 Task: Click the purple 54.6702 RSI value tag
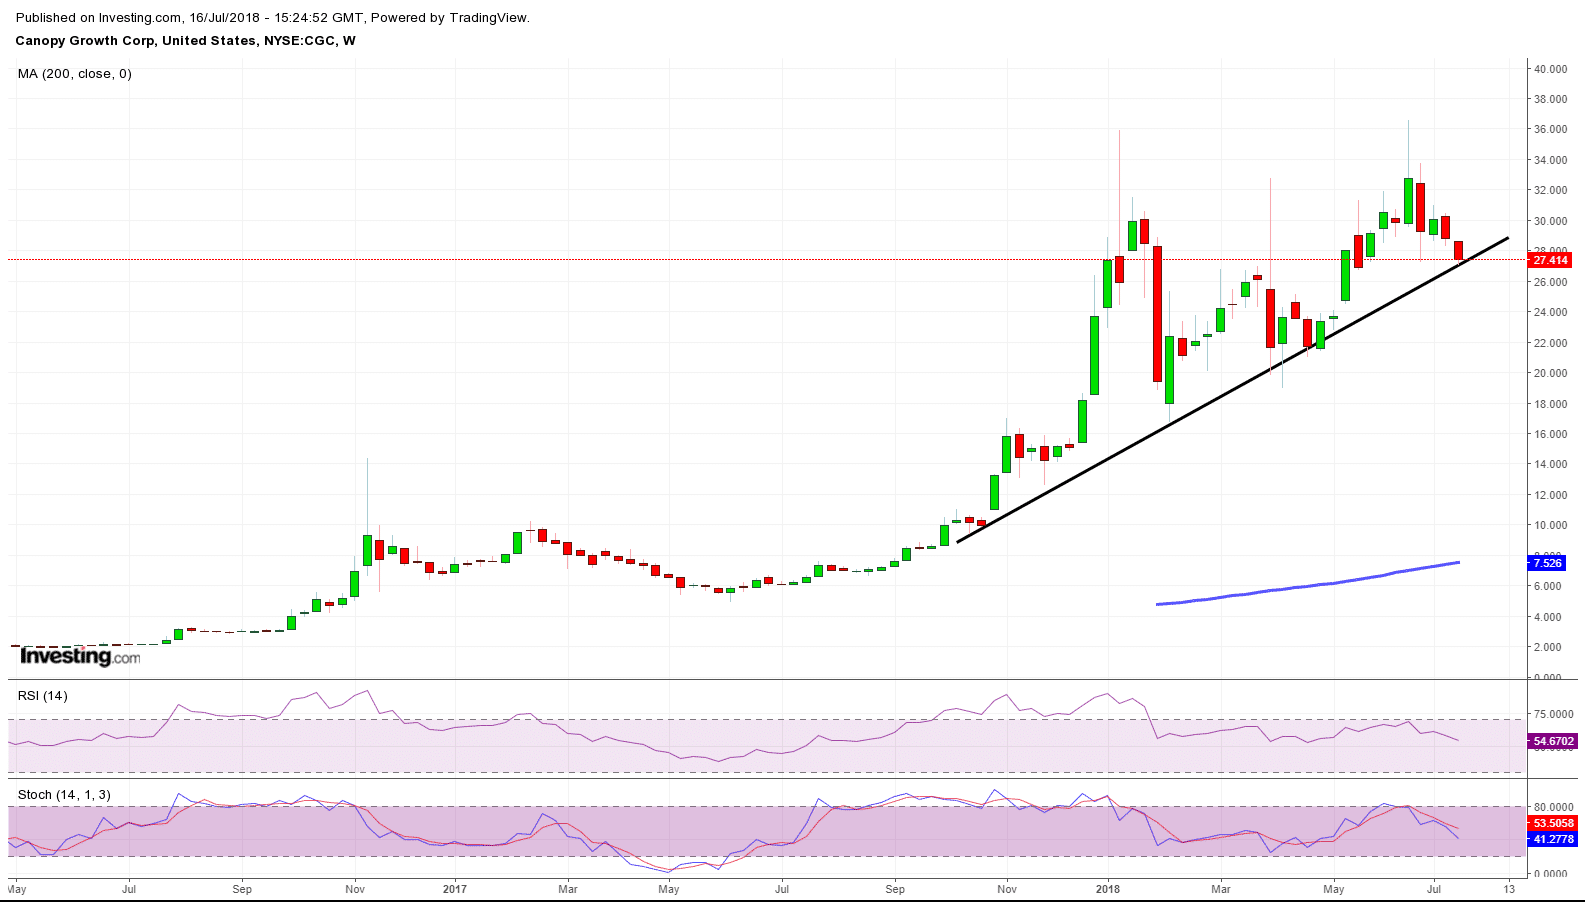(x=1553, y=741)
